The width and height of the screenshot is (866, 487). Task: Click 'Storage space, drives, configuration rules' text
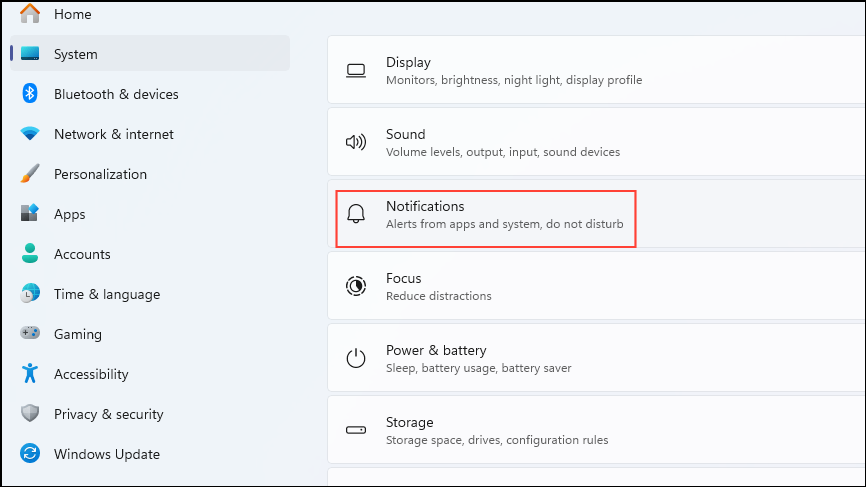[497, 440]
